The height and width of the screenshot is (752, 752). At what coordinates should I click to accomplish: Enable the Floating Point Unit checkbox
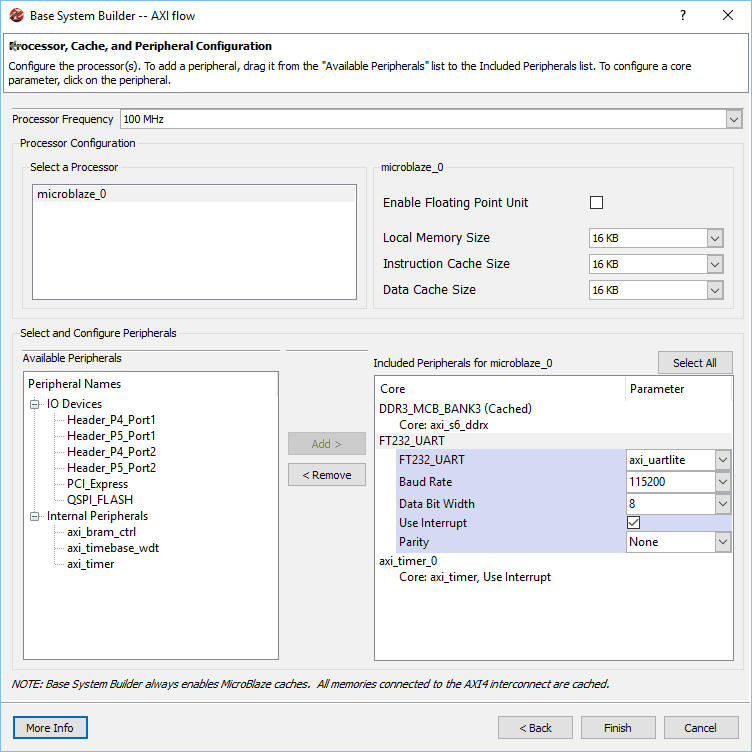tap(597, 202)
